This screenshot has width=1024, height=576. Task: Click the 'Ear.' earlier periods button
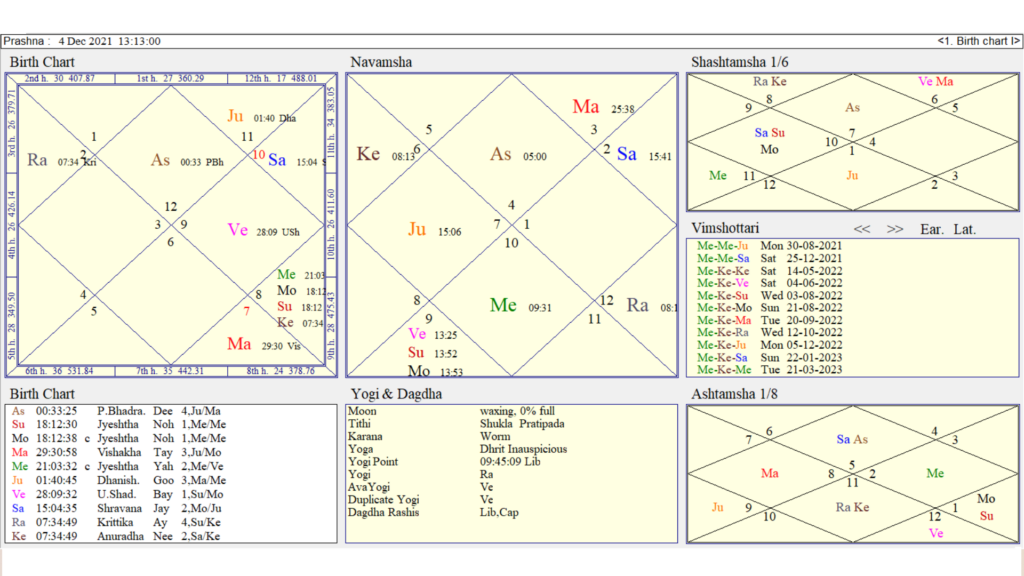[932, 229]
